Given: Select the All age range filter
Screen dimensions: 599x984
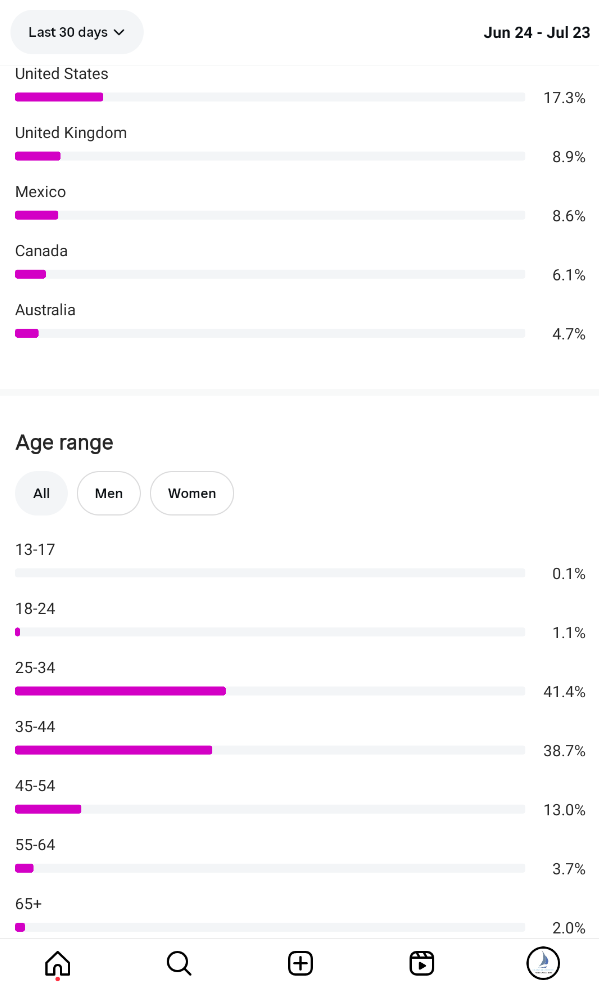Looking at the screenshot, I should coord(41,493).
